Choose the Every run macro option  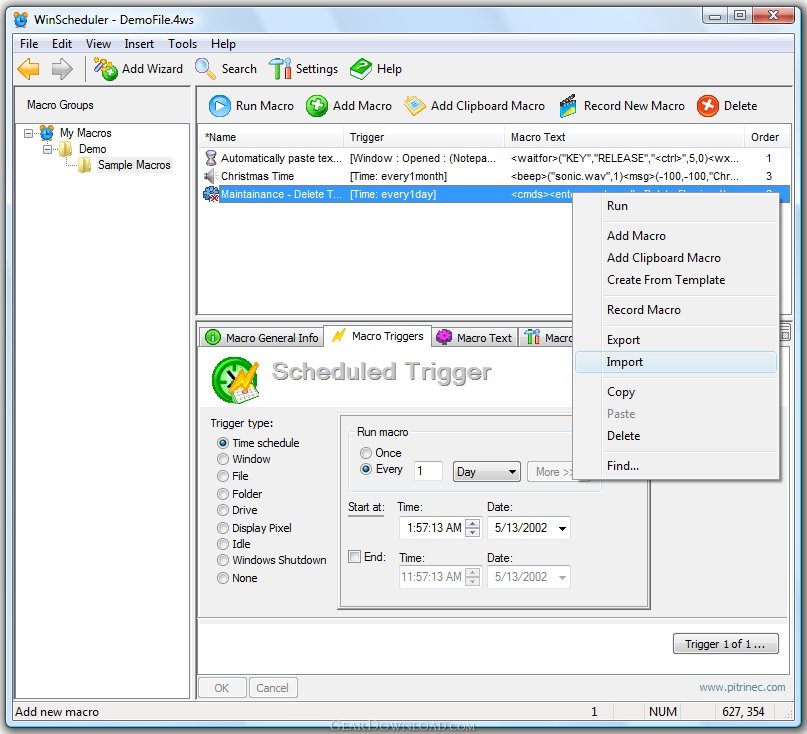pyautogui.click(x=366, y=469)
